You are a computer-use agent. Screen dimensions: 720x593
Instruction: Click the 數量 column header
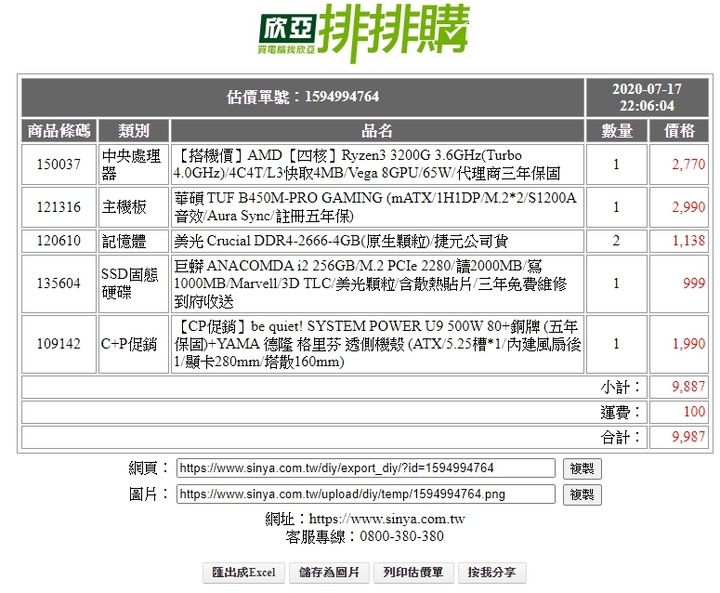(x=617, y=131)
